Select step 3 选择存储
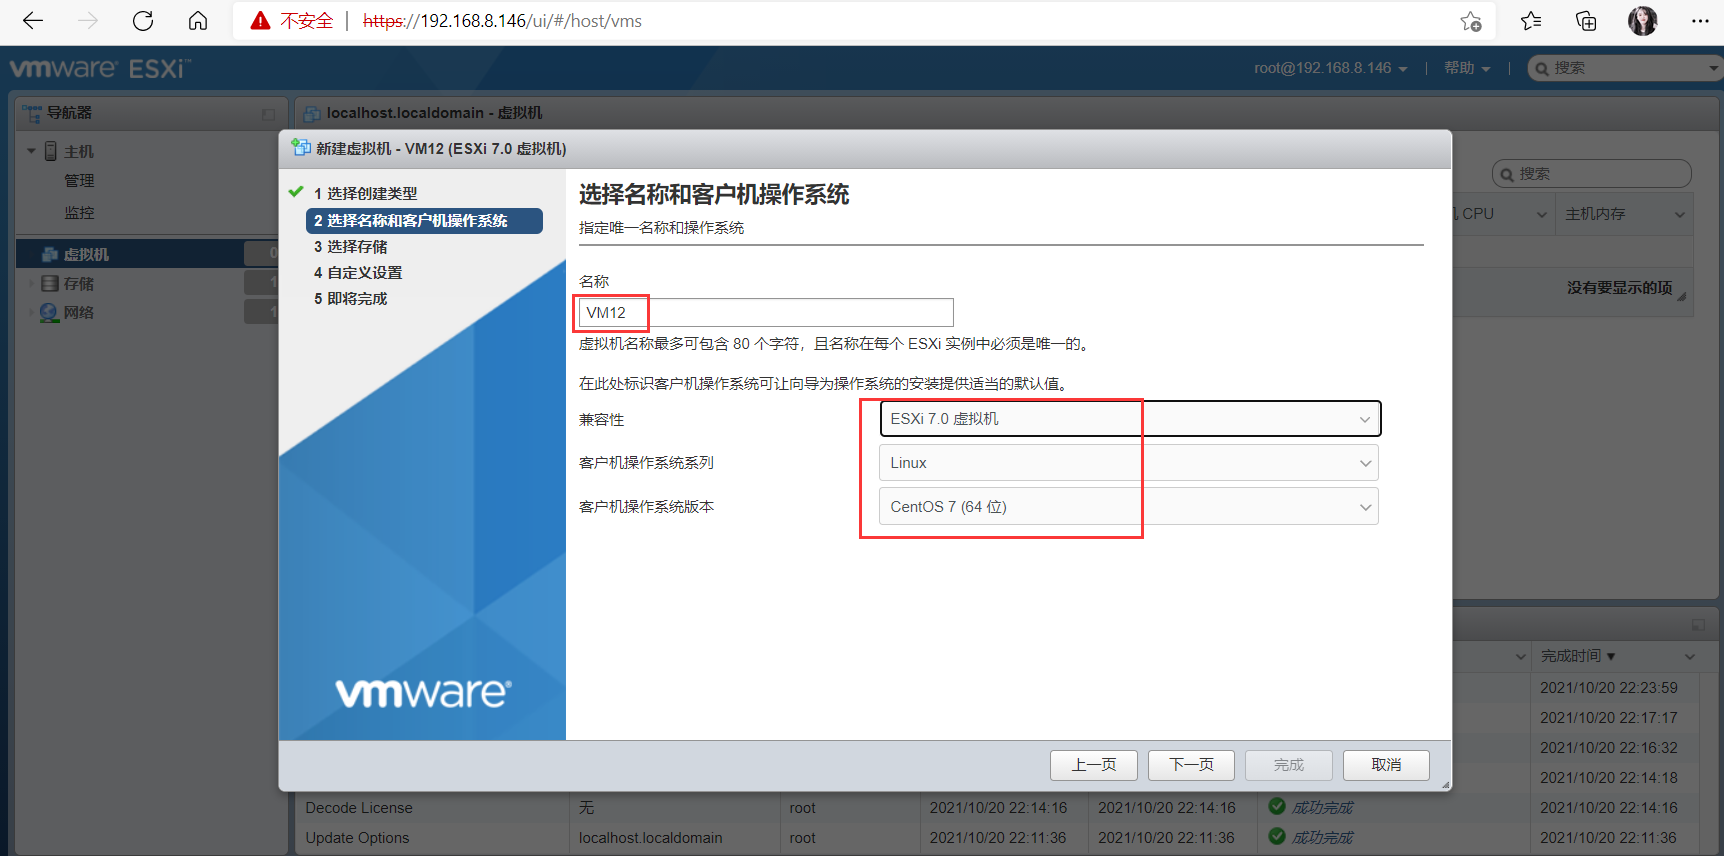The image size is (1724, 856). coord(350,247)
